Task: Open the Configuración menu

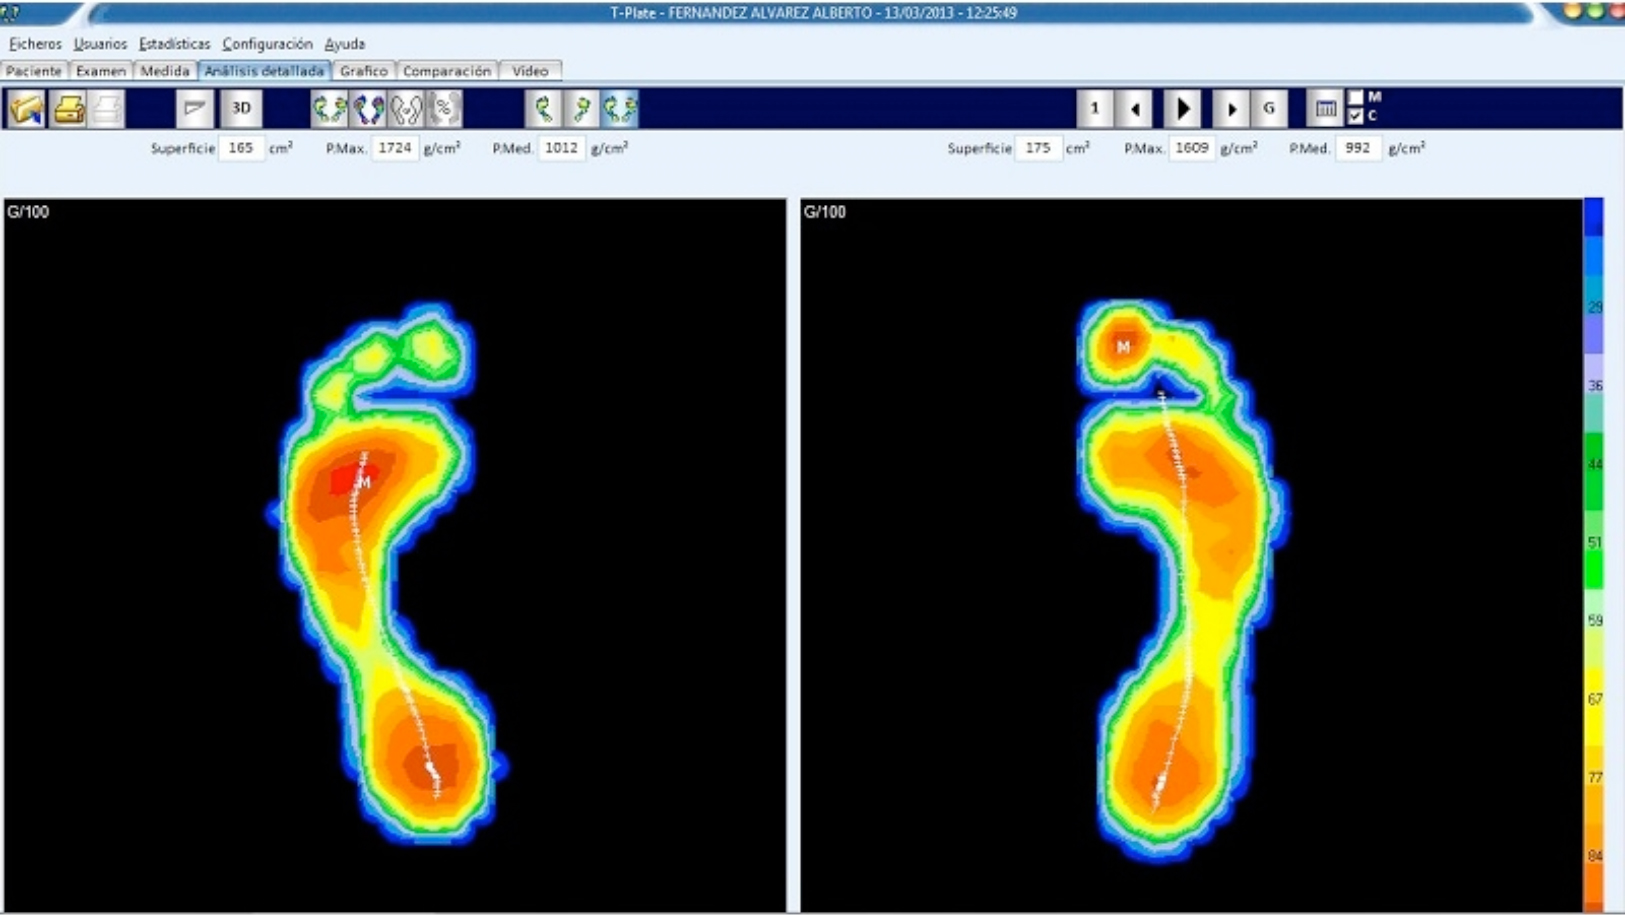Action: 267,44
